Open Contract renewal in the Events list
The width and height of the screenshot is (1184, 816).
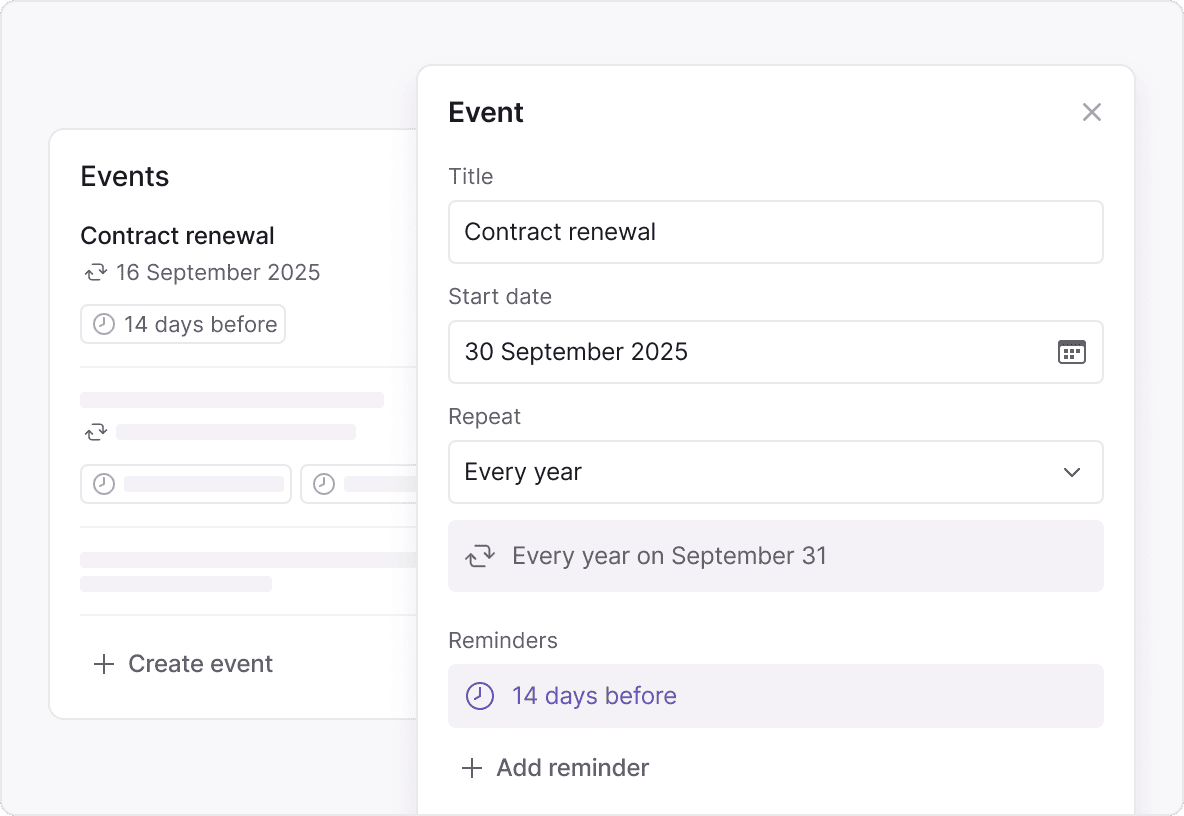tap(178, 236)
